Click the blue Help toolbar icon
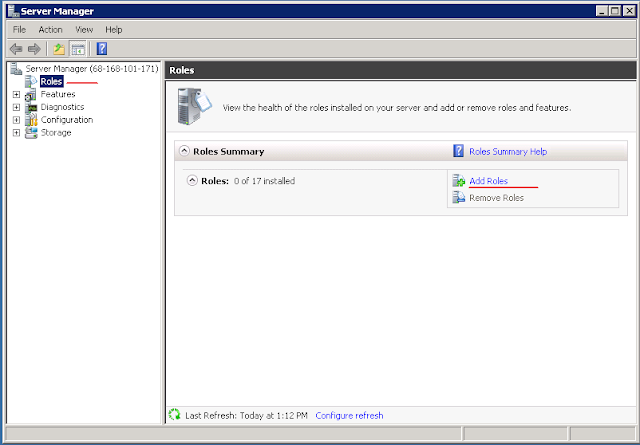The height and width of the screenshot is (445, 640). [x=102, y=49]
